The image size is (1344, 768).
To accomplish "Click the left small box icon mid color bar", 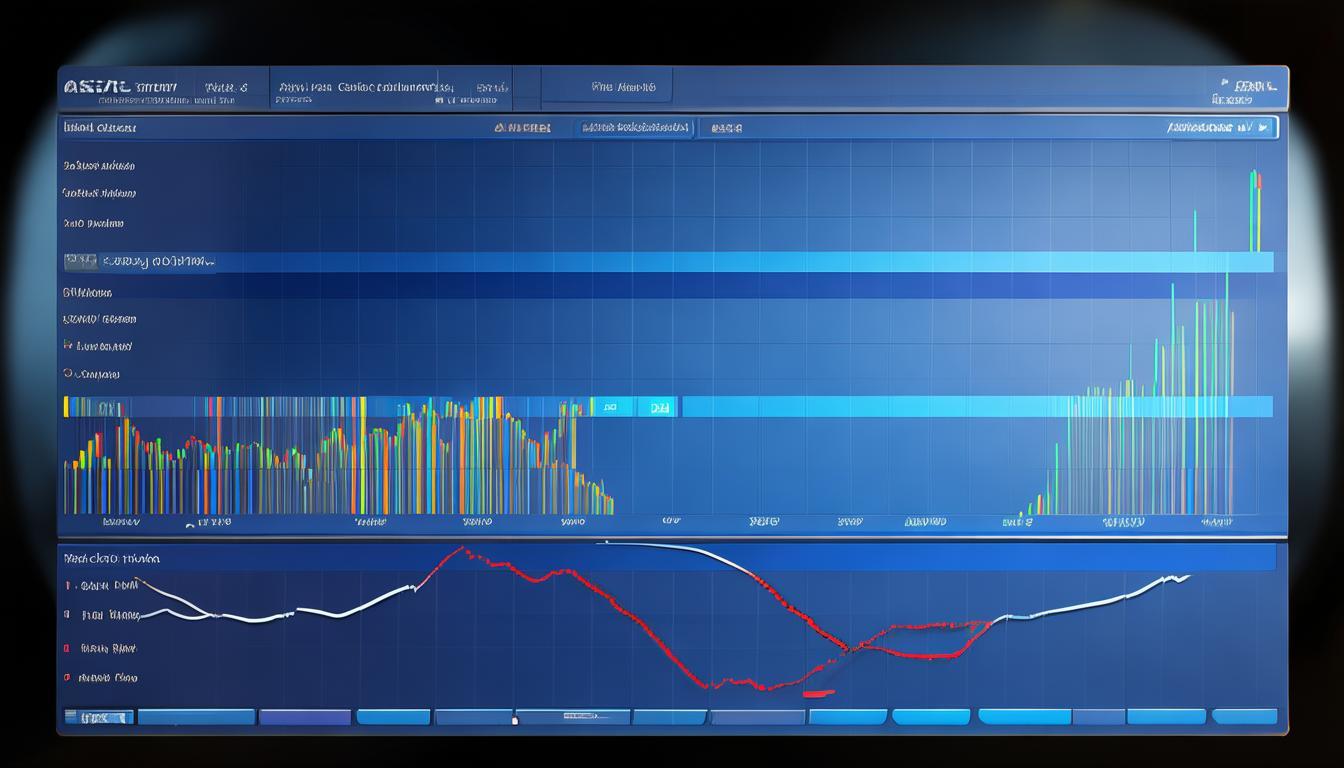I will coord(610,407).
